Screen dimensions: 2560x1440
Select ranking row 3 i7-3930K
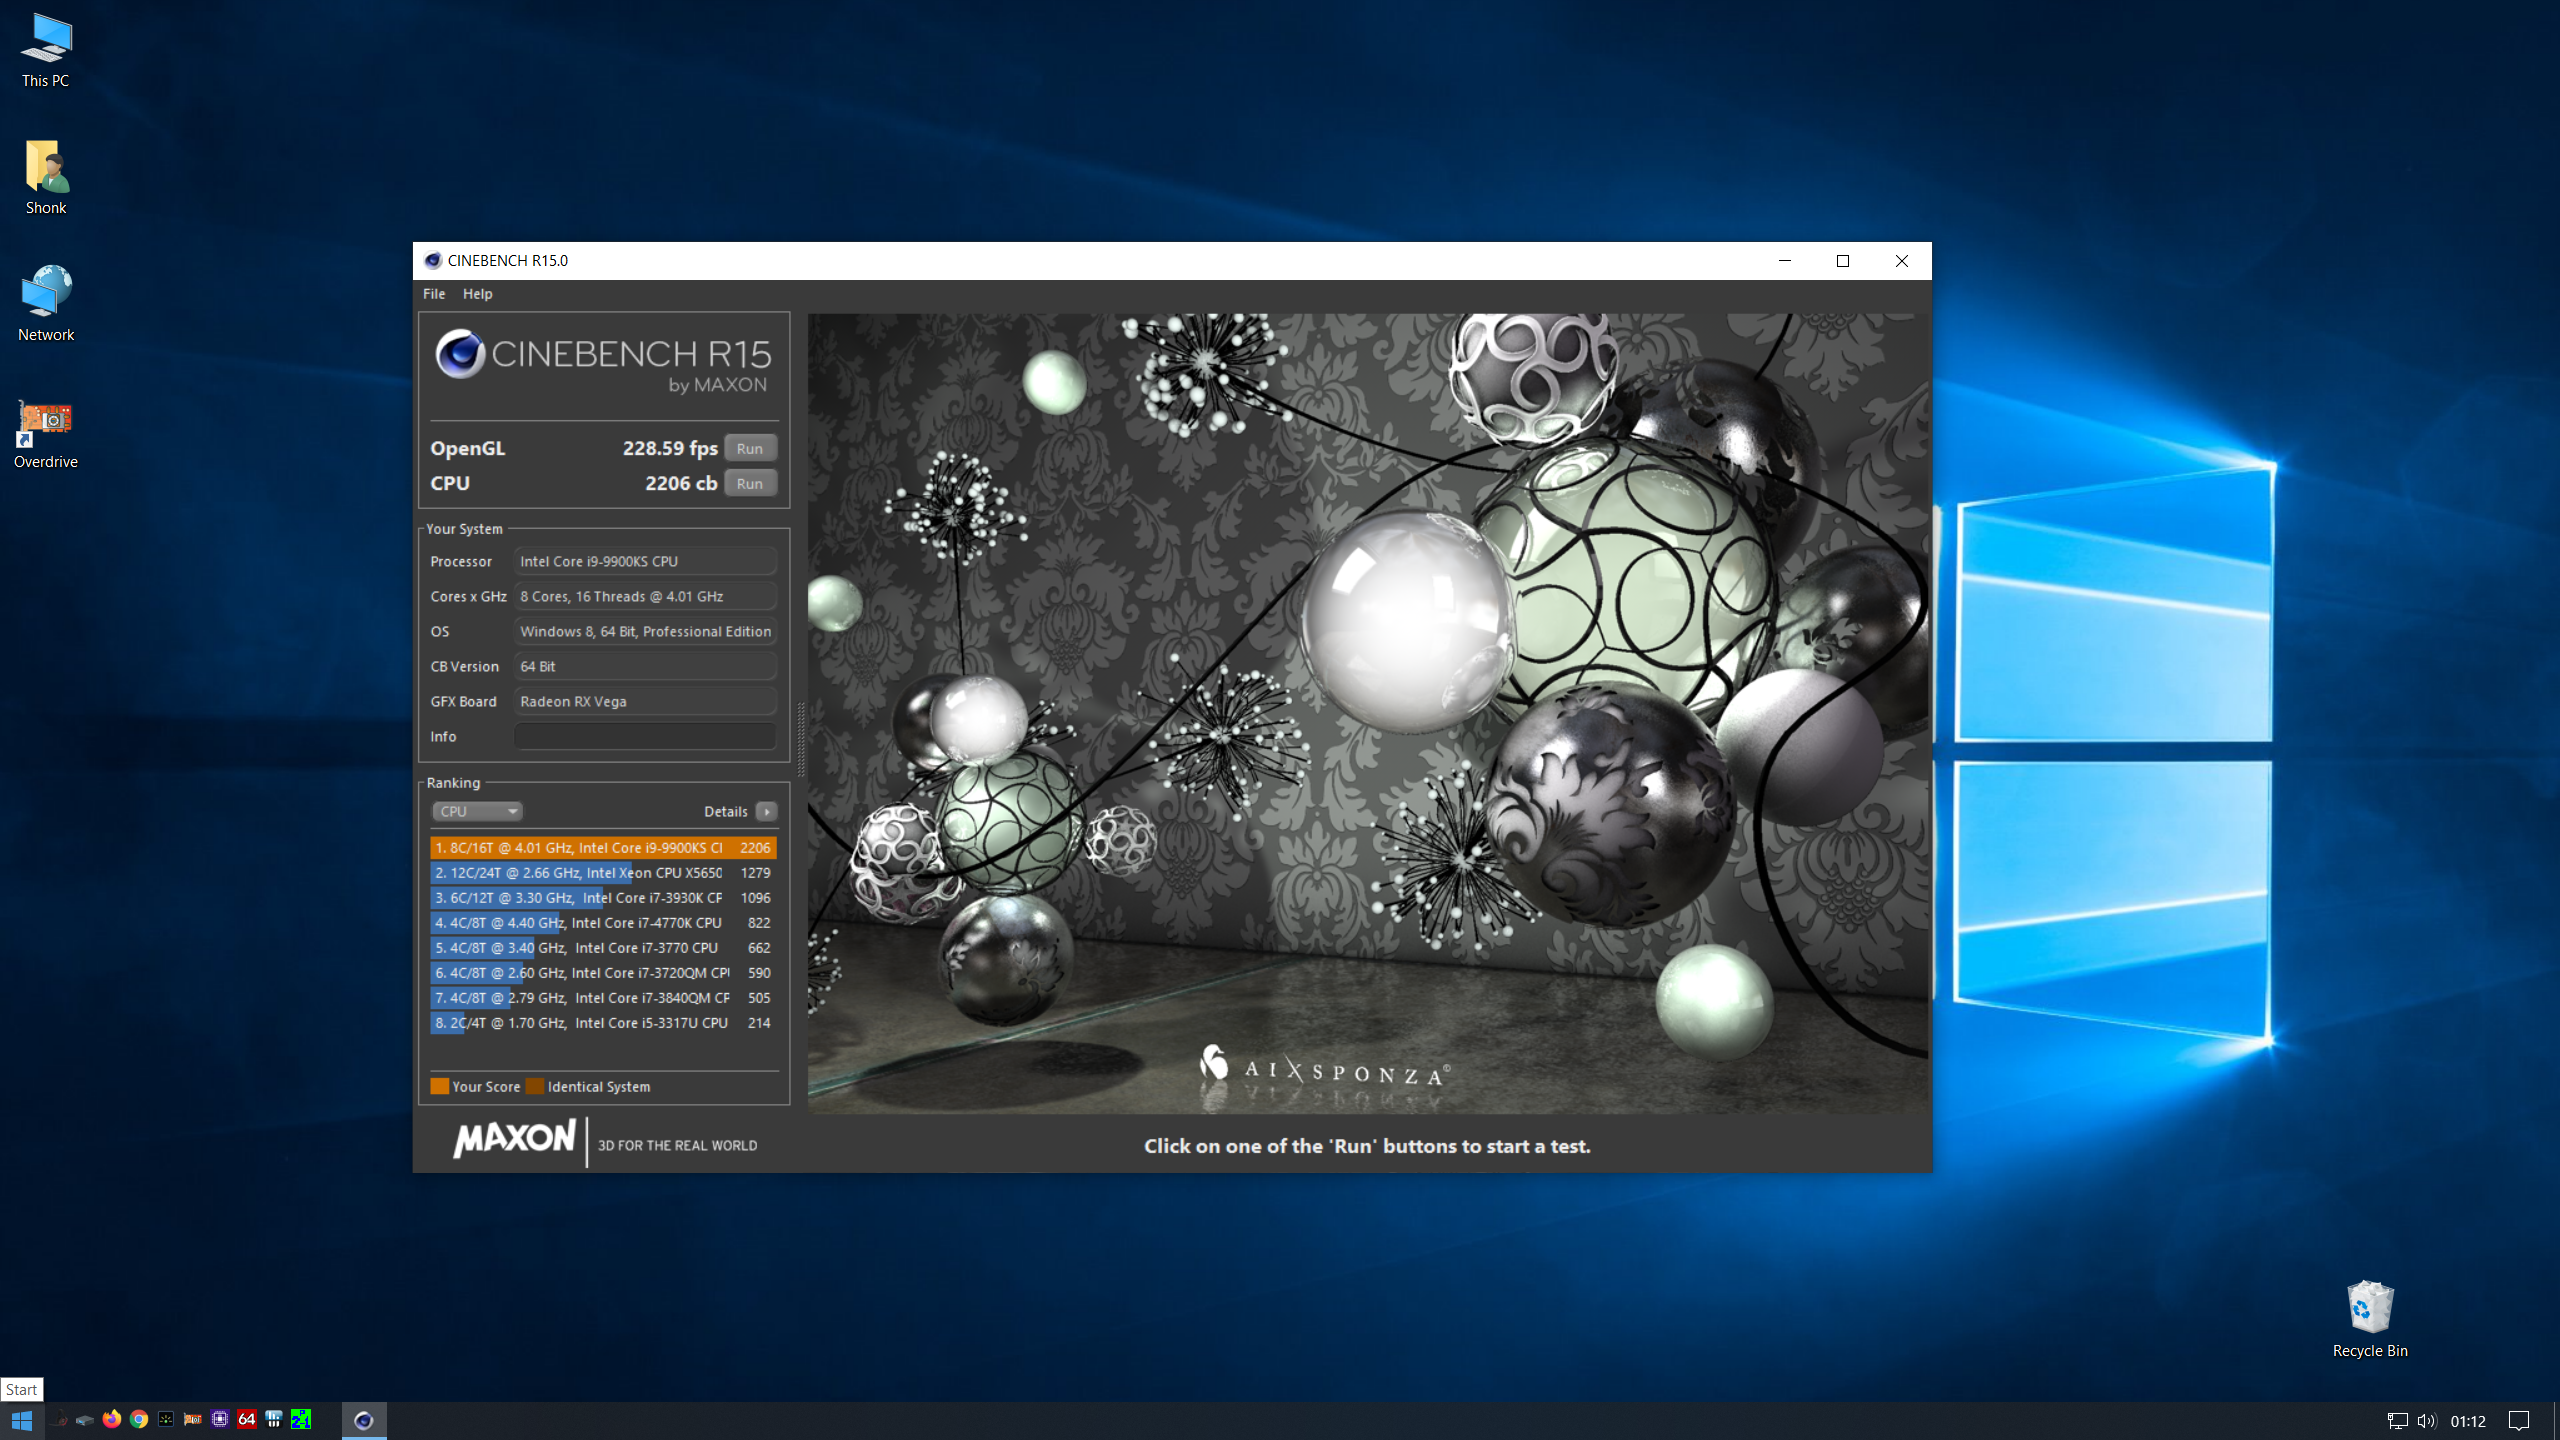pyautogui.click(x=603, y=897)
